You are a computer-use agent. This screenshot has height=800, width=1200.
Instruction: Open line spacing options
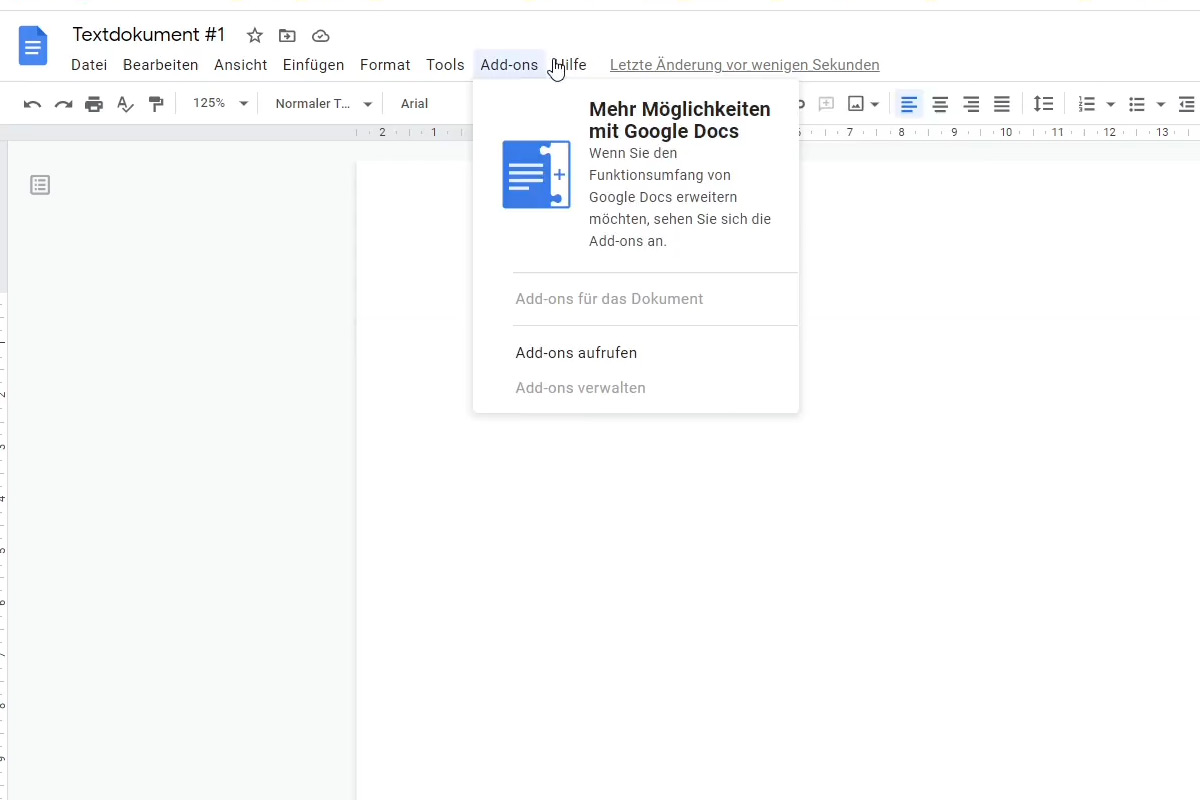click(1043, 104)
